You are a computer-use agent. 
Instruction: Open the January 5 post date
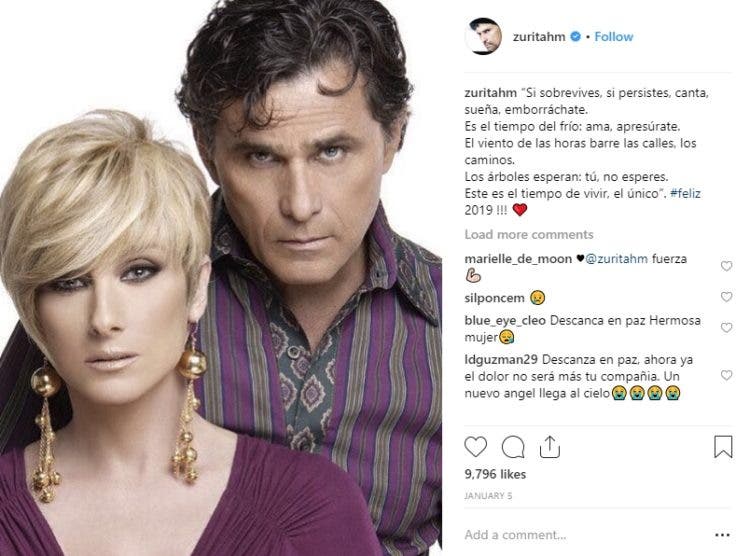click(488, 496)
